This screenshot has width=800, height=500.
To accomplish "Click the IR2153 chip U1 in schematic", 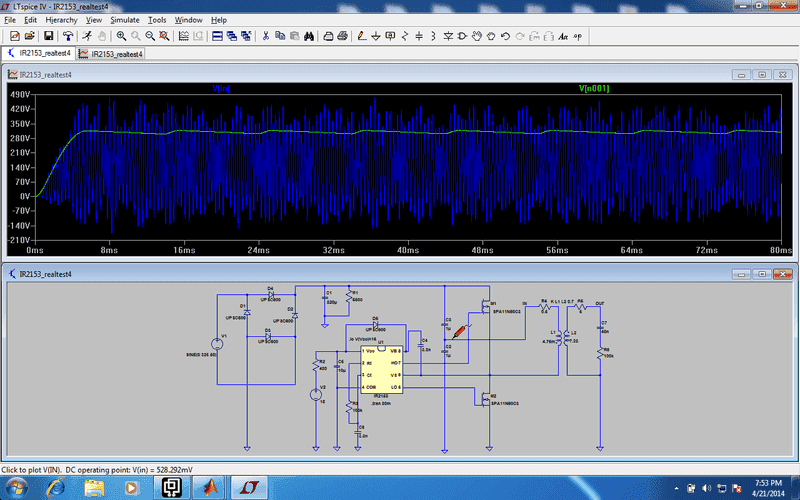I will pos(381,369).
